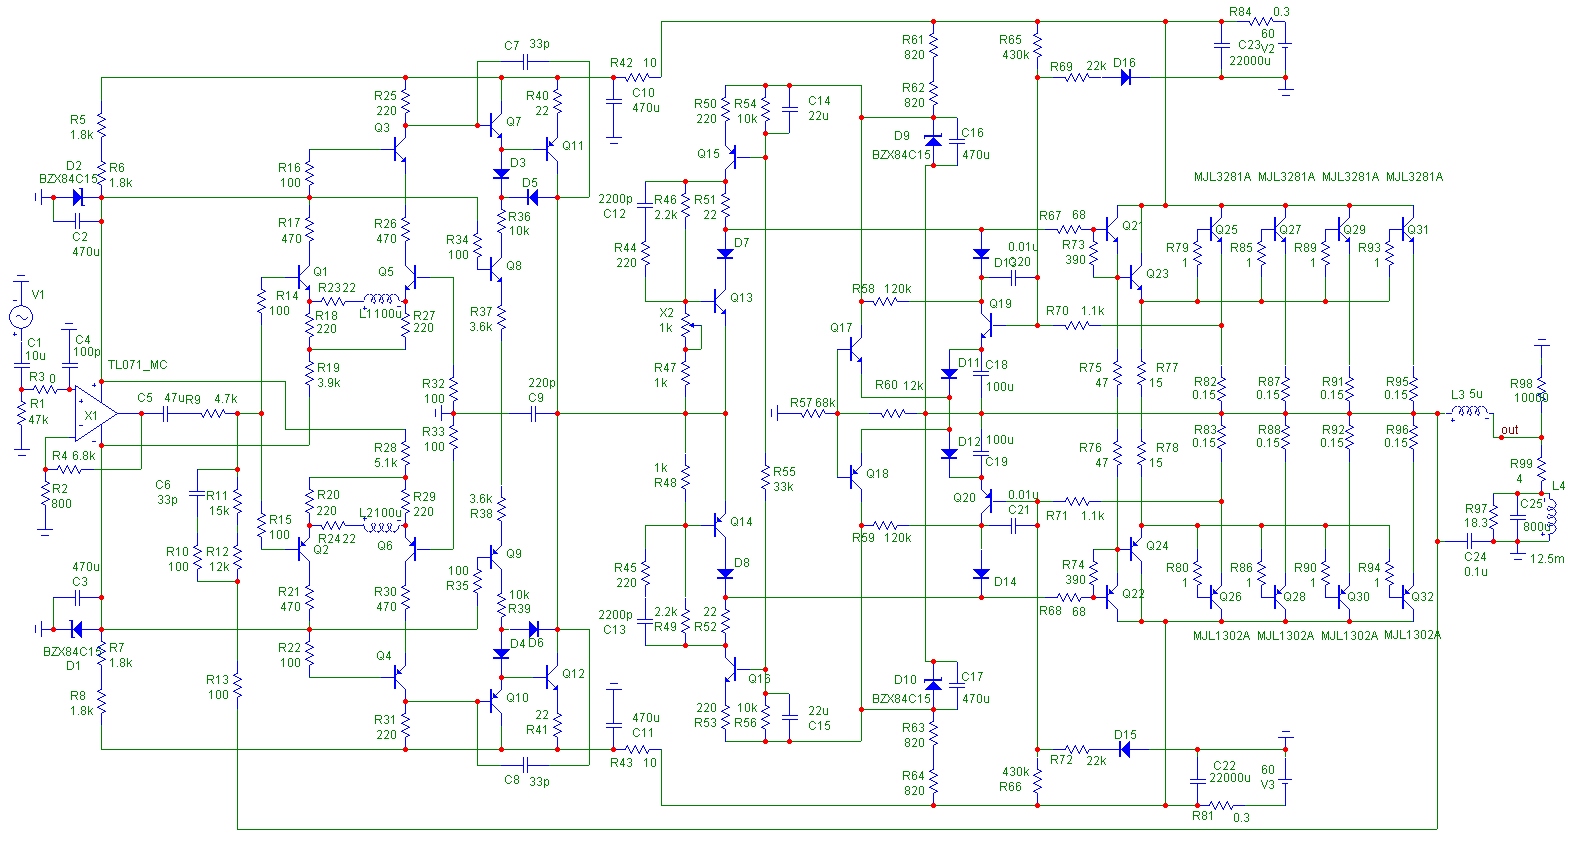Select the R84 0.3 resistor label
The width and height of the screenshot is (1571, 865).
coord(1259,12)
